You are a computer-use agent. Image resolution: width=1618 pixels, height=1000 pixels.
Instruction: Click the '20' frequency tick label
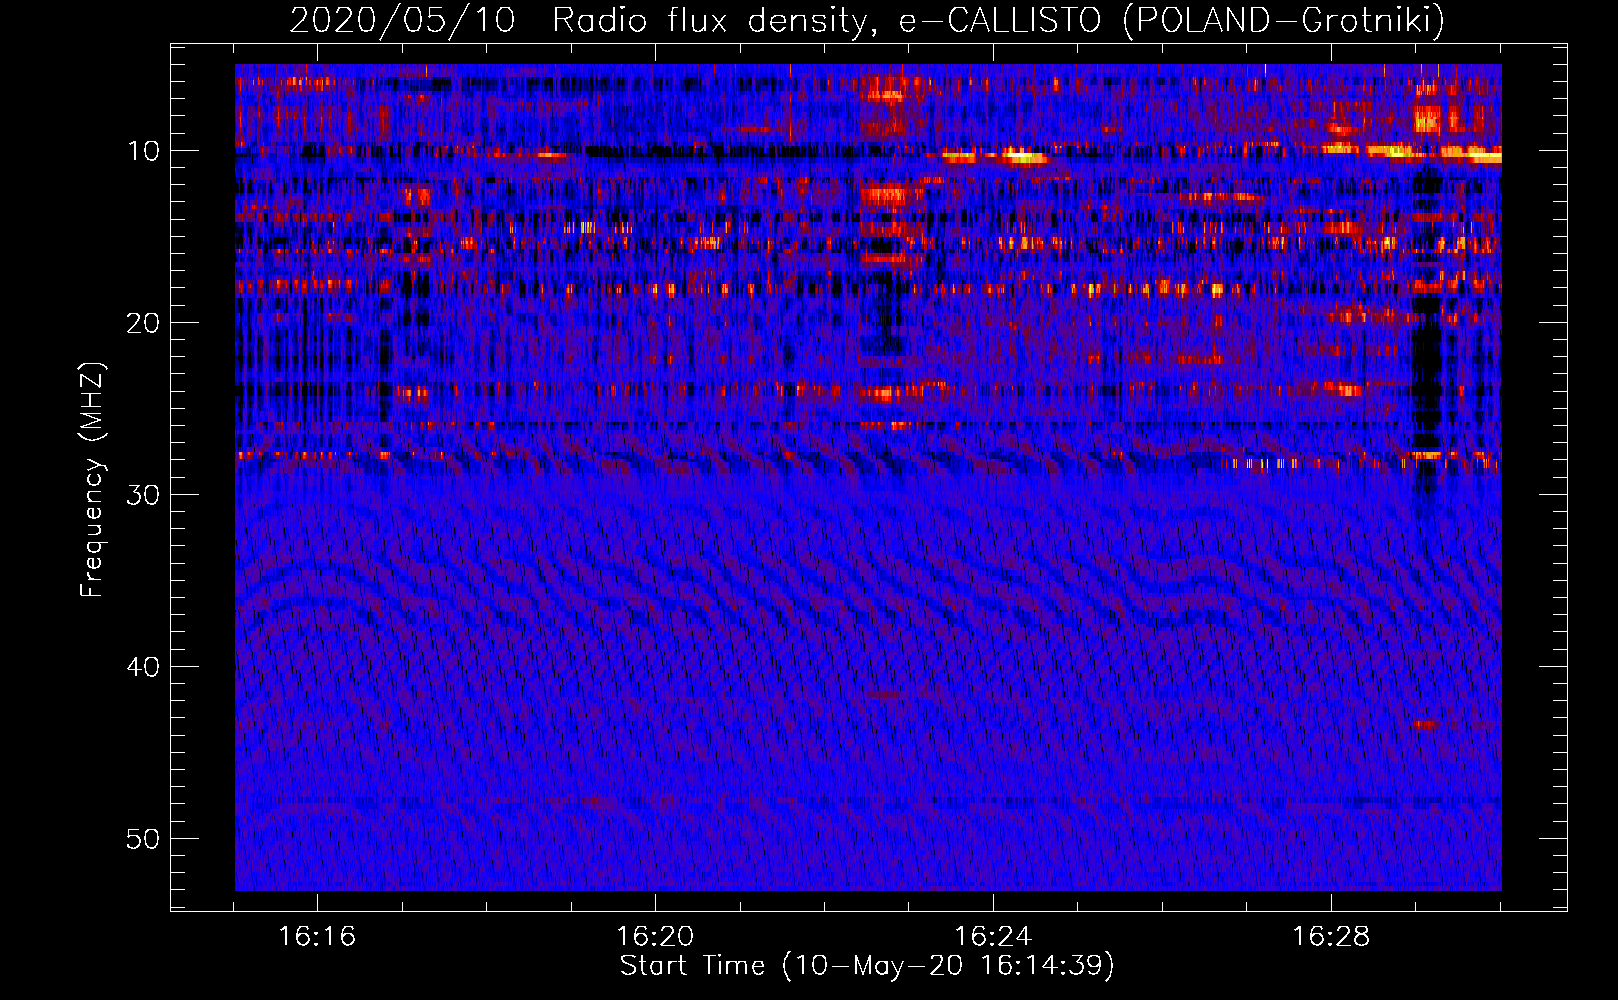coord(143,323)
